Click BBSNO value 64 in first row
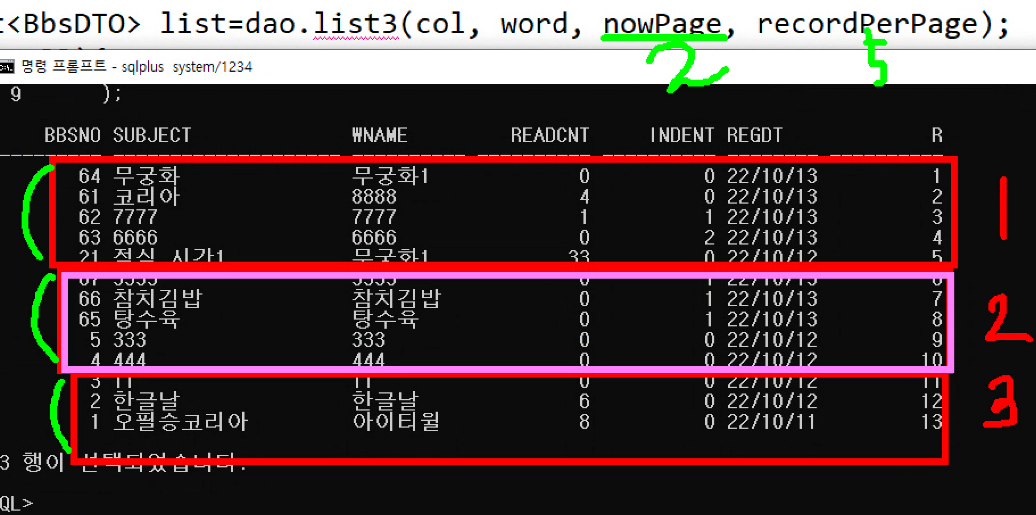 point(89,176)
